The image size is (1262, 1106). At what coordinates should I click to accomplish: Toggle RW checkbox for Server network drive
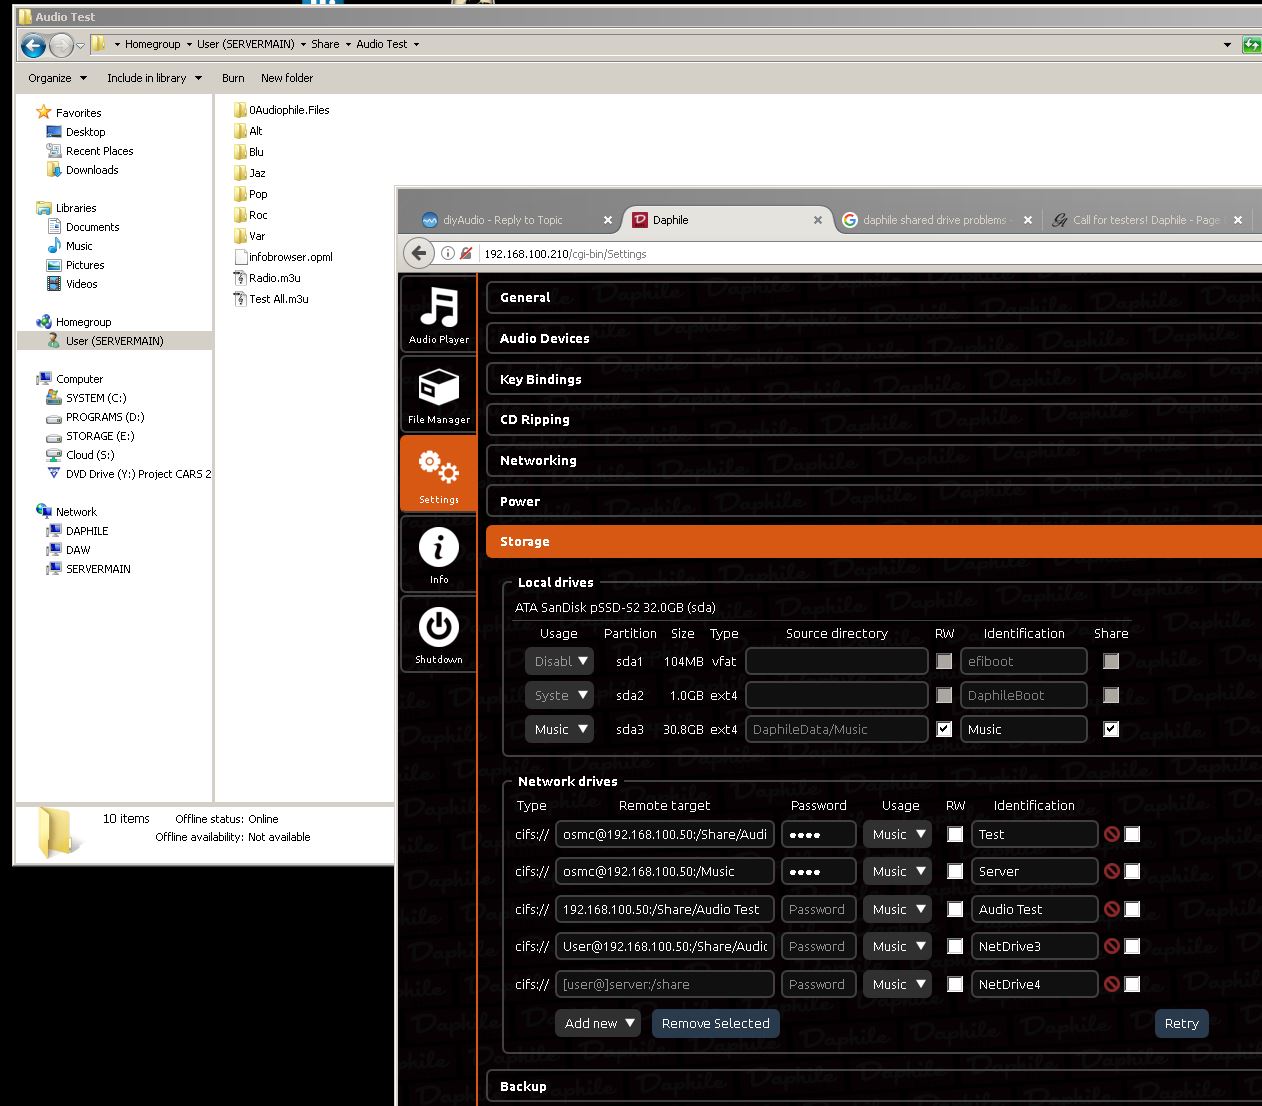(955, 871)
